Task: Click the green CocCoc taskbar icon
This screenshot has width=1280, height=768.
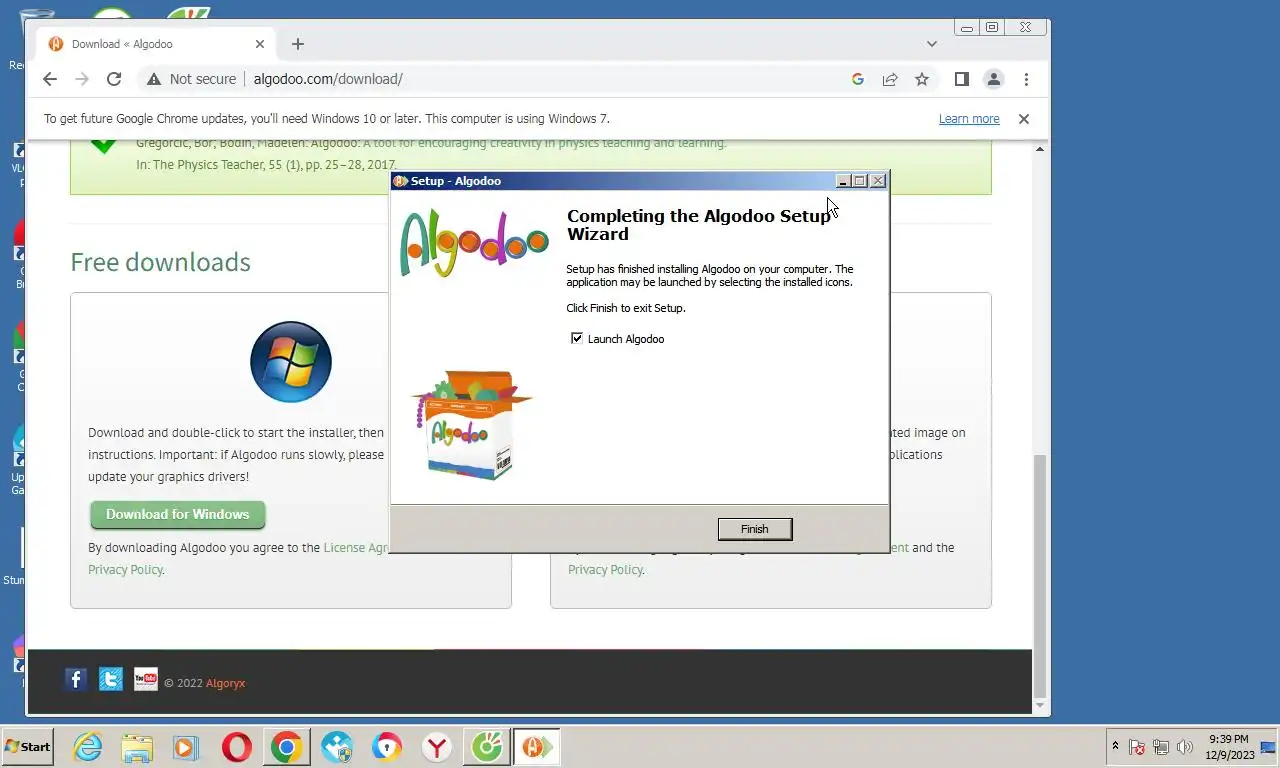Action: point(487,747)
